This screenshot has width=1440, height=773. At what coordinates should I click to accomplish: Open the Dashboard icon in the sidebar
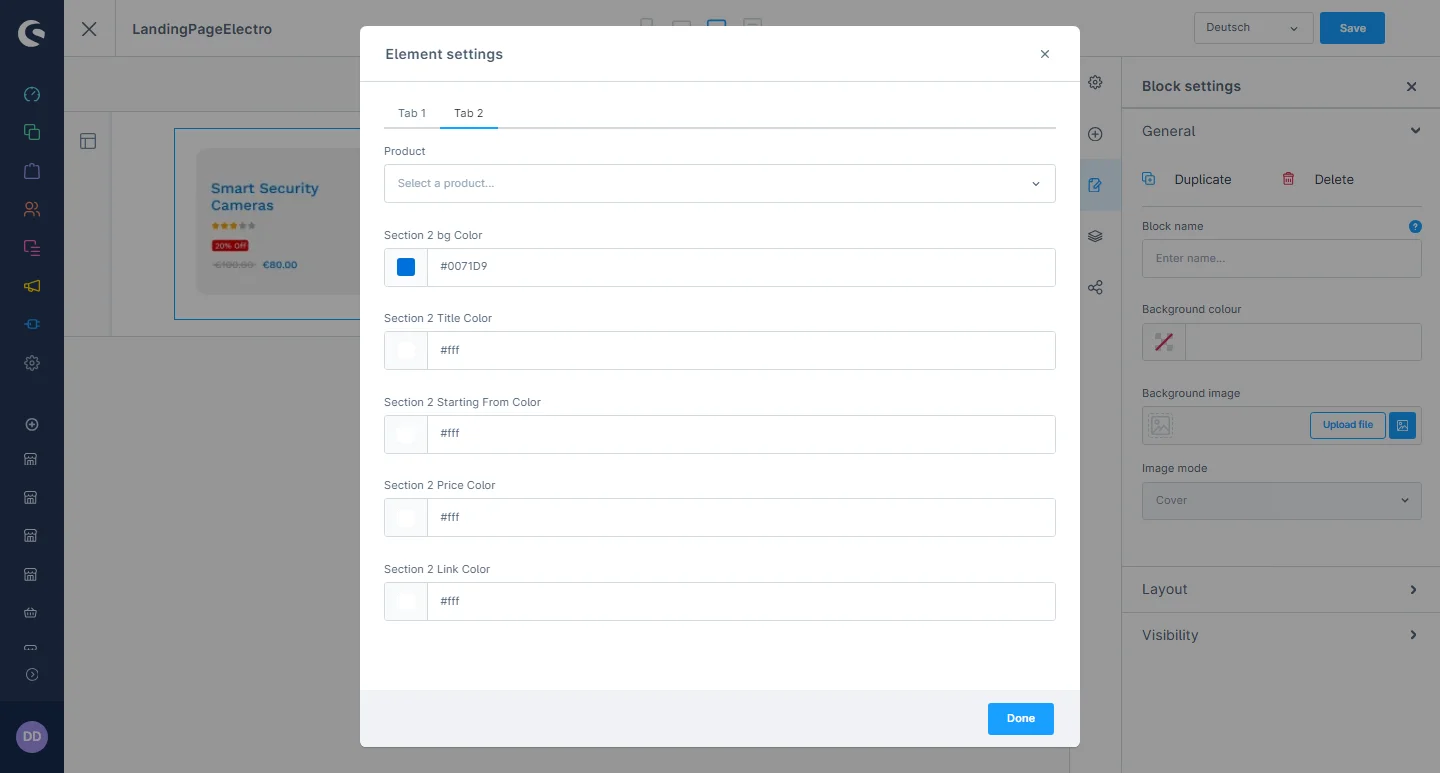[32, 95]
